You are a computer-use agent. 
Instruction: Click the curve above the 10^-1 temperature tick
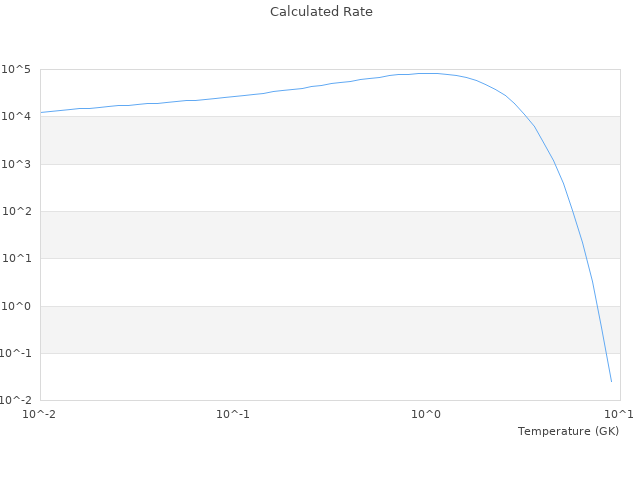(233, 97)
